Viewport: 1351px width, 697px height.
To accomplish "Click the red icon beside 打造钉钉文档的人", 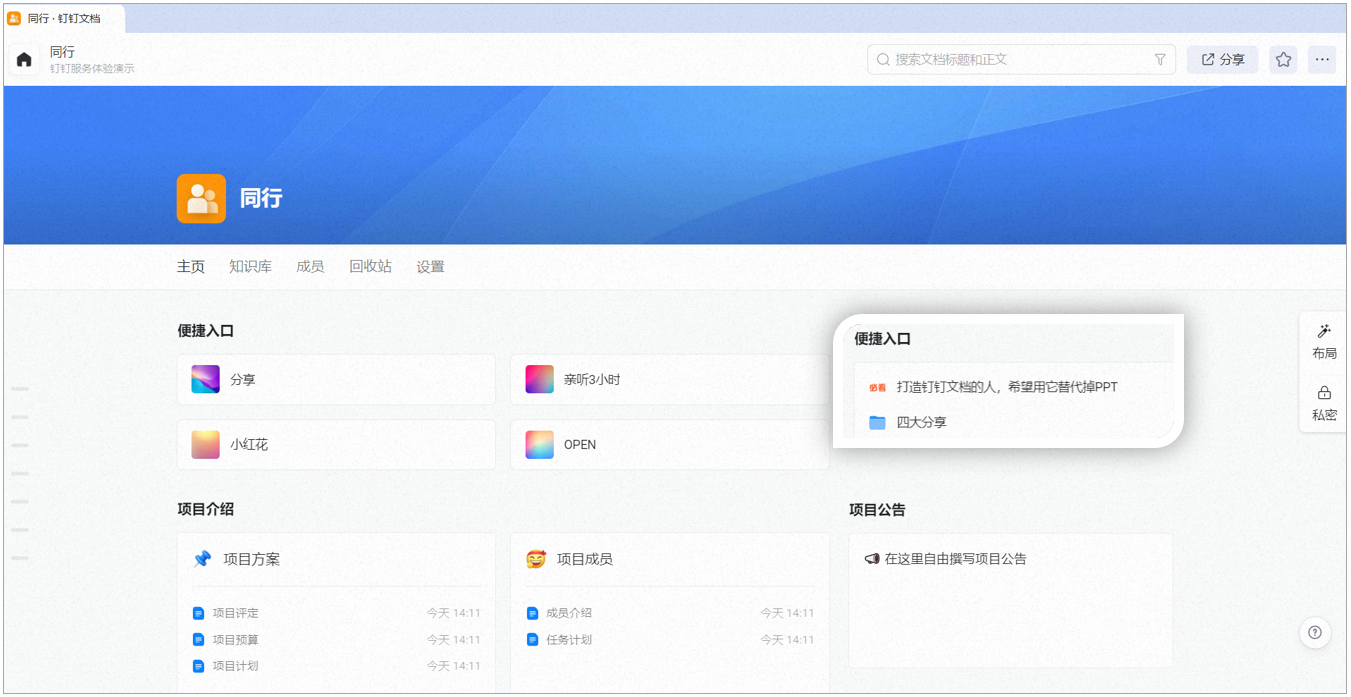I will click(x=877, y=387).
